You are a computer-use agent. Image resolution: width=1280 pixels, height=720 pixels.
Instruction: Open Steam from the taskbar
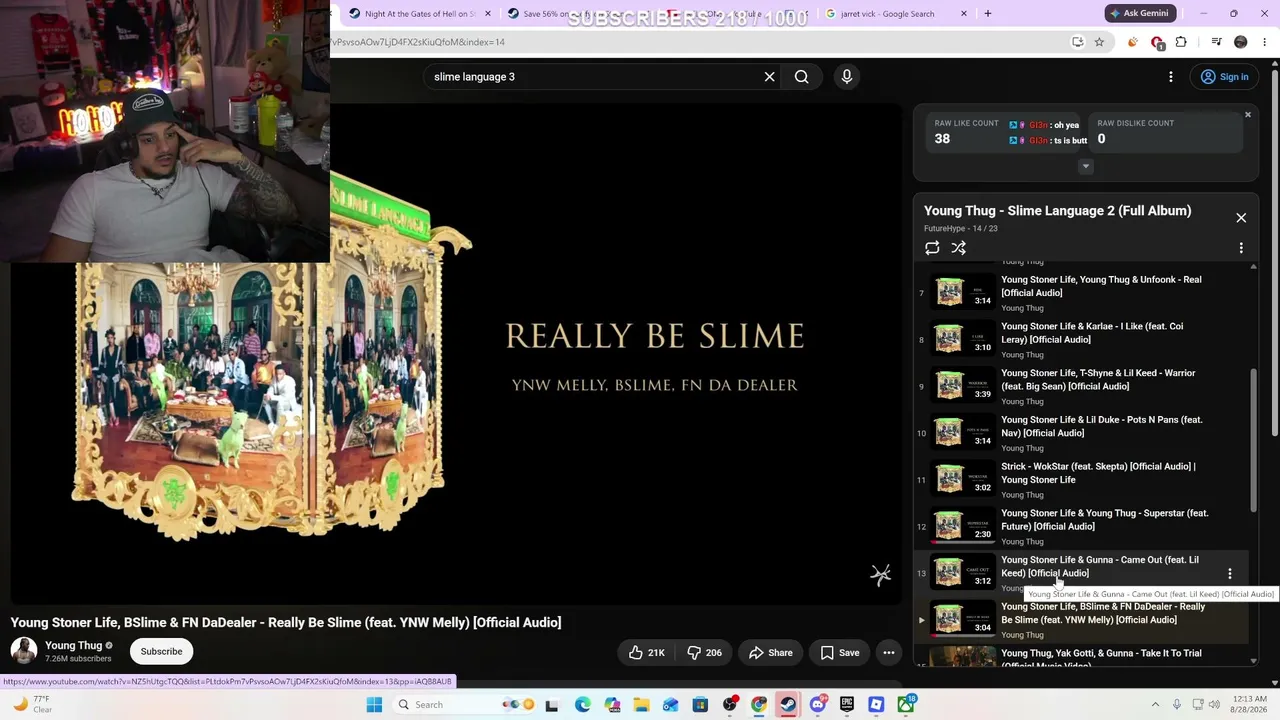[x=788, y=705]
